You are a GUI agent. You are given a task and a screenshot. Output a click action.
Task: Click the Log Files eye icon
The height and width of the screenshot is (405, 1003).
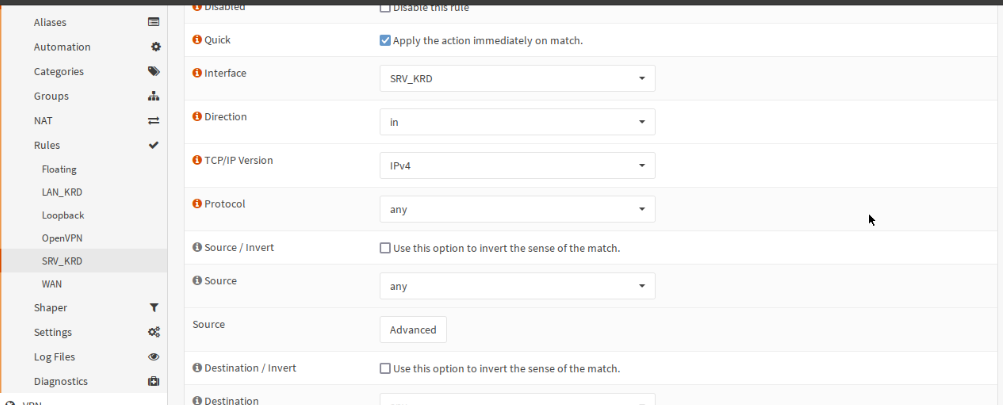[154, 357]
